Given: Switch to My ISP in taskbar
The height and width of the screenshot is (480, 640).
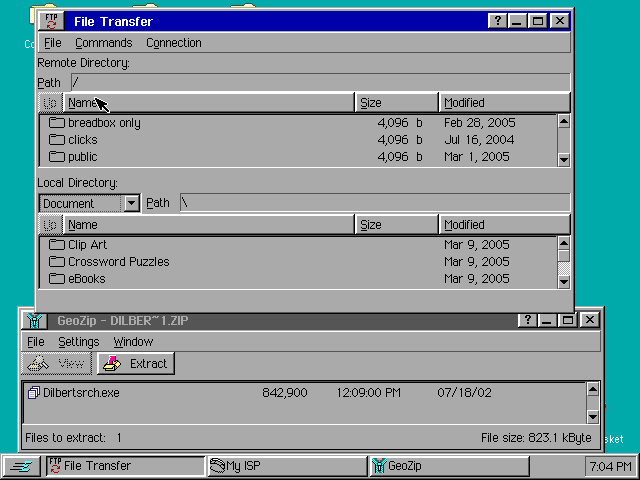Looking at the screenshot, I should click(x=287, y=466).
